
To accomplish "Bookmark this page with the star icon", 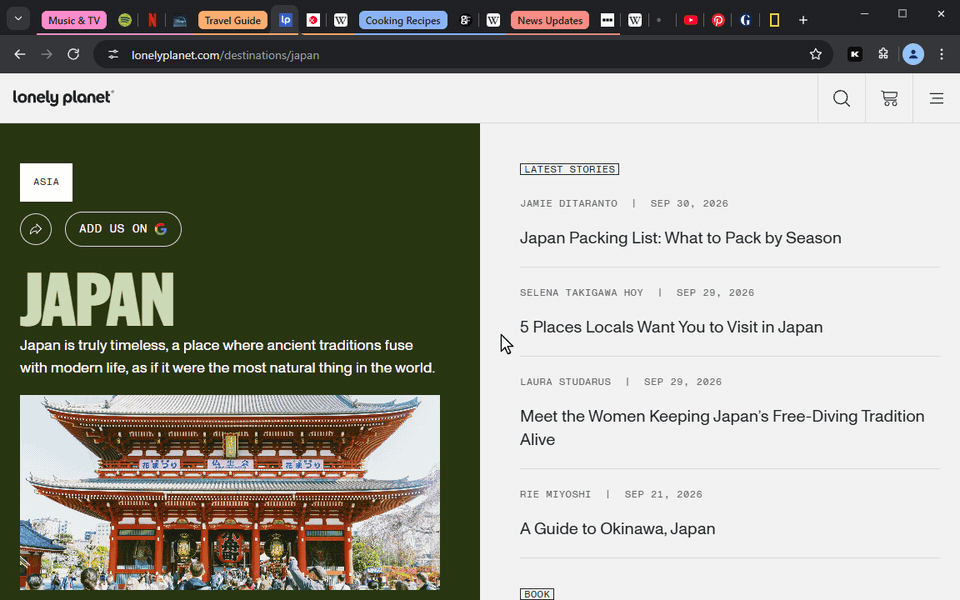I will [816, 54].
